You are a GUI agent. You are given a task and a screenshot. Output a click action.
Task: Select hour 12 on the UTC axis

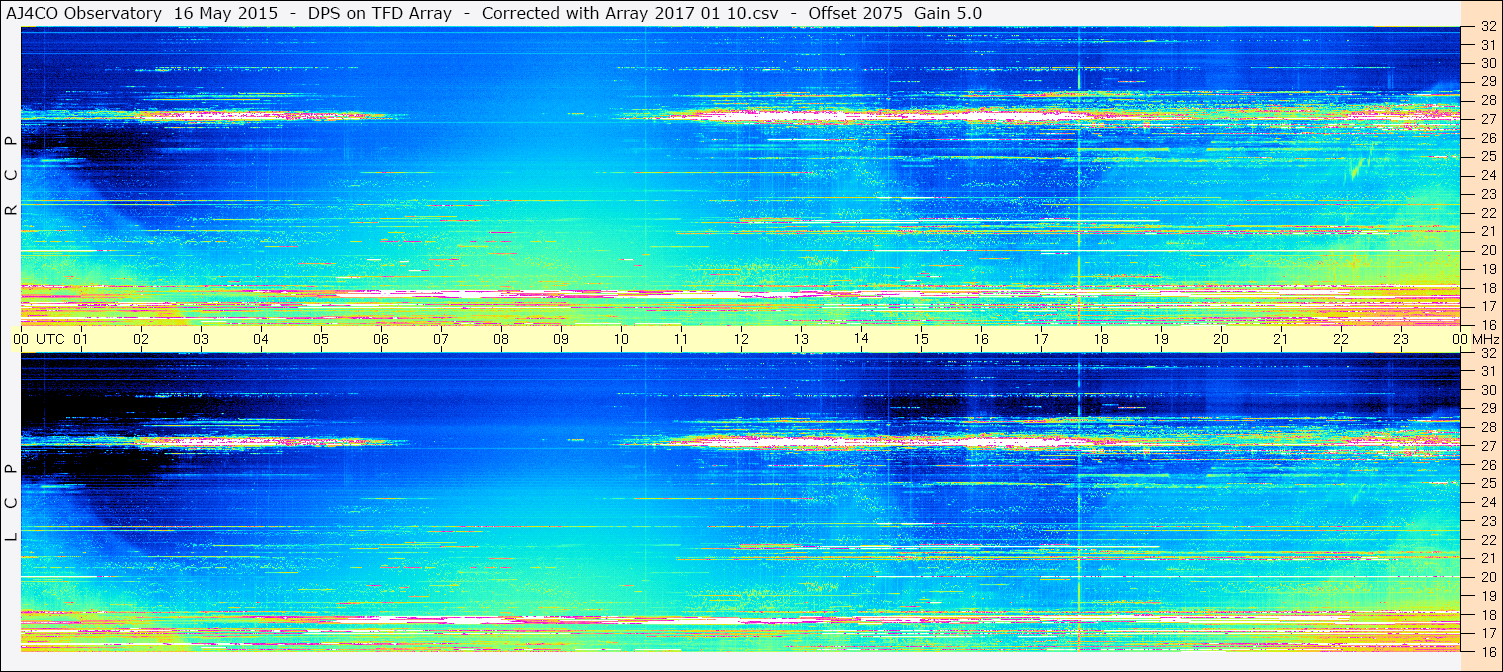741,339
